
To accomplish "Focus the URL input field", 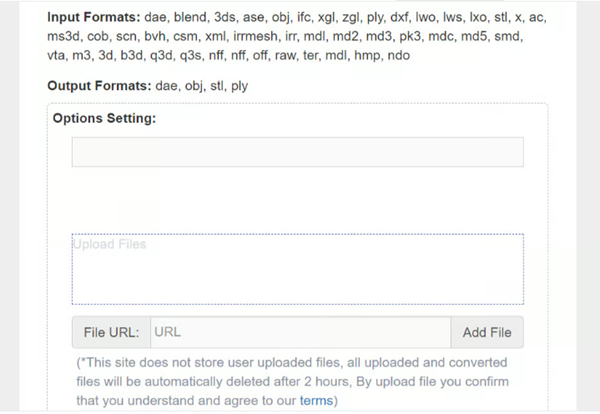I will (300, 332).
